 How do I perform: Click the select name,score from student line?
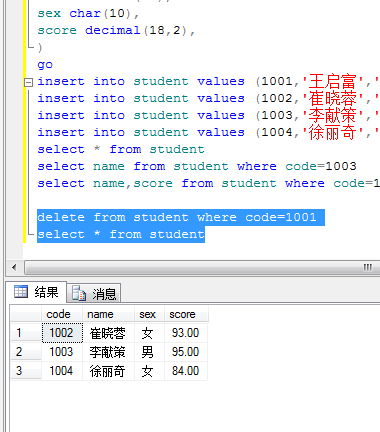(208, 183)
